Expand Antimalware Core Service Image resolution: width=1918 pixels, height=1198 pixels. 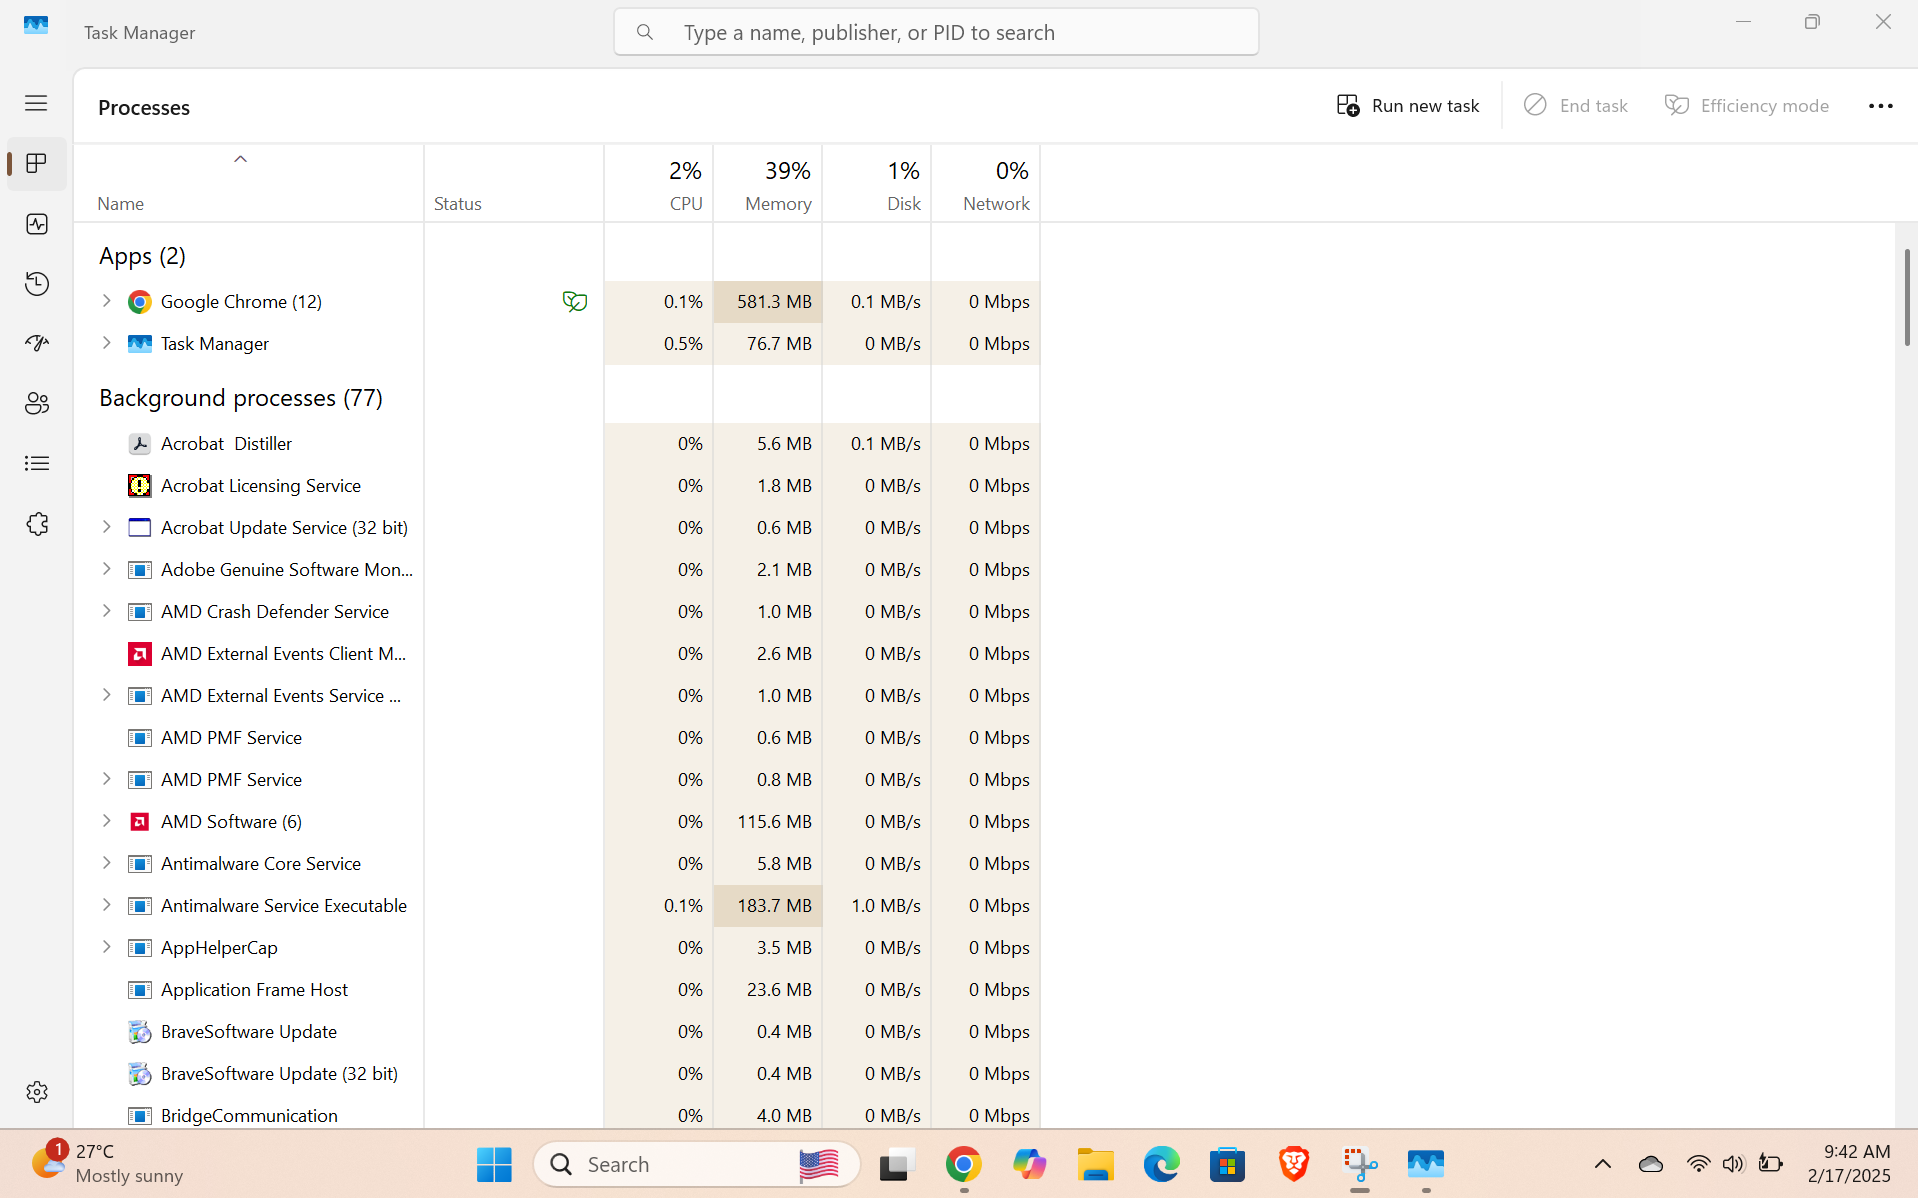(x=107, y=863)
